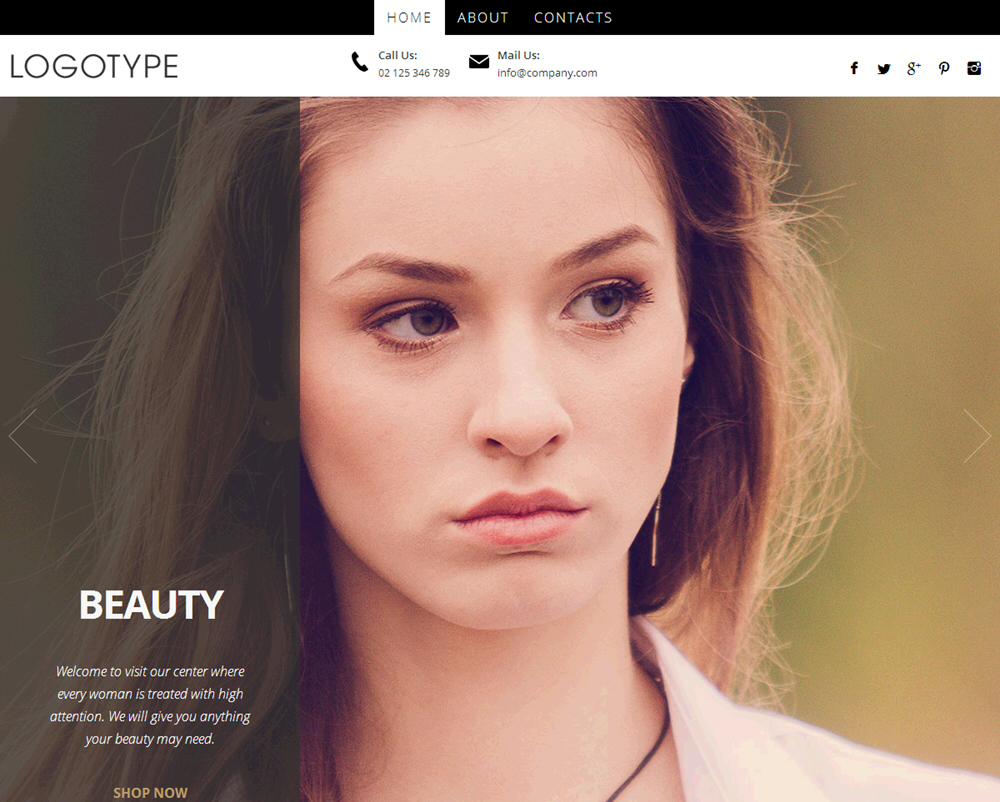Go to previous slide with left arrow

click(23, 436)
